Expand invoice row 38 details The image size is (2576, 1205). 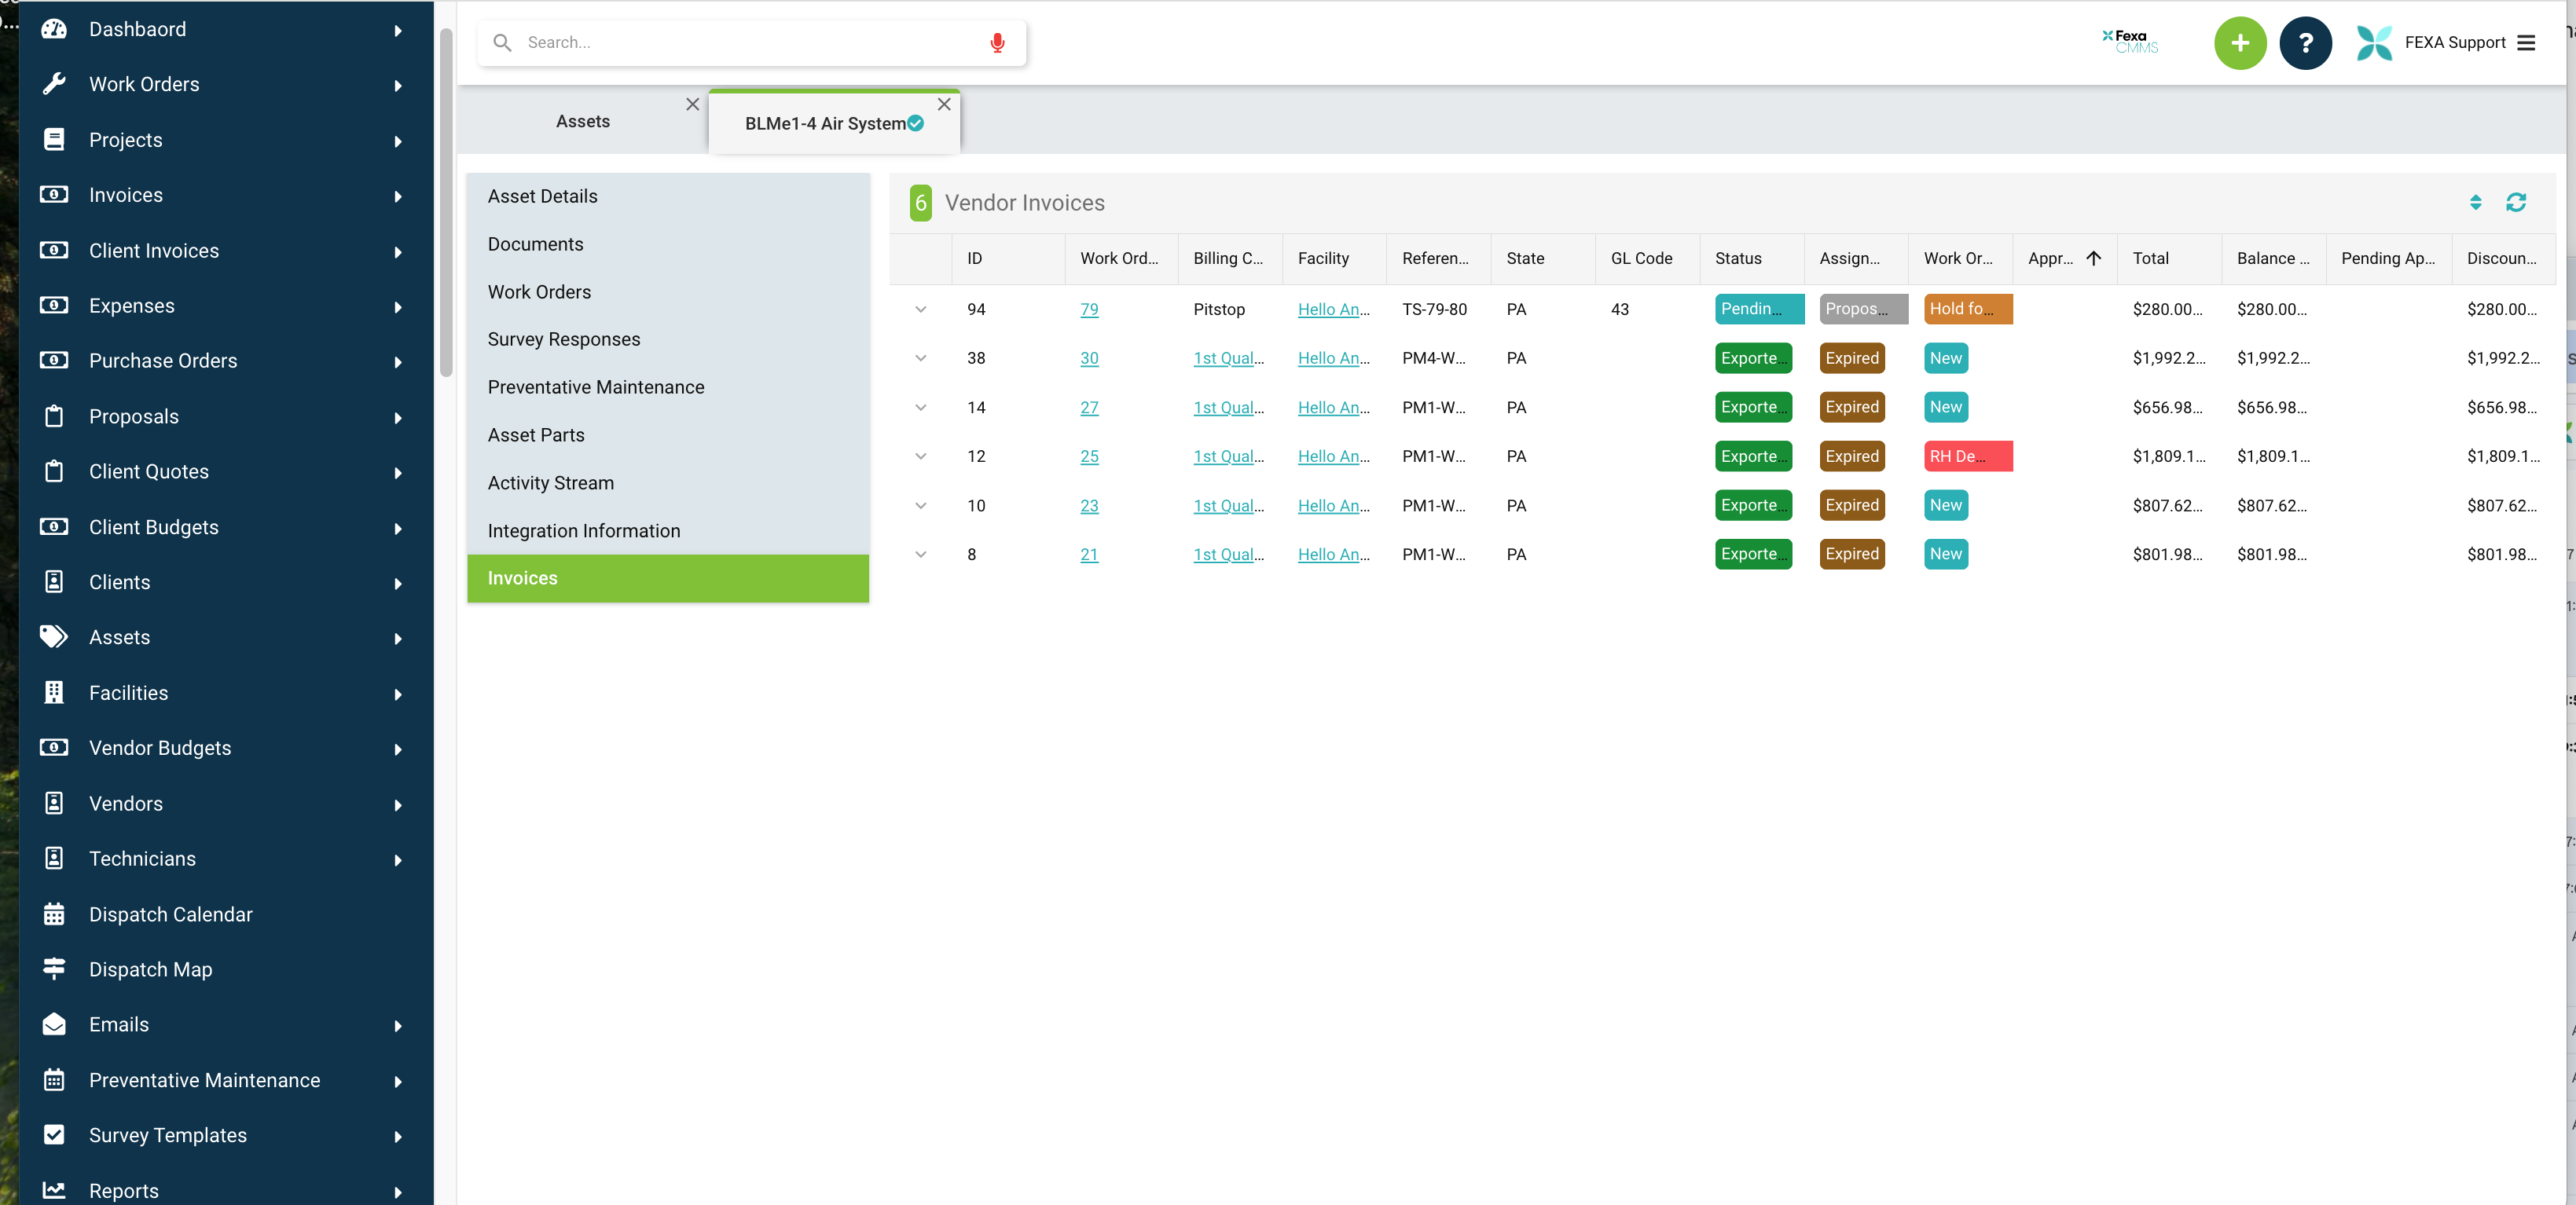point(921,358)
